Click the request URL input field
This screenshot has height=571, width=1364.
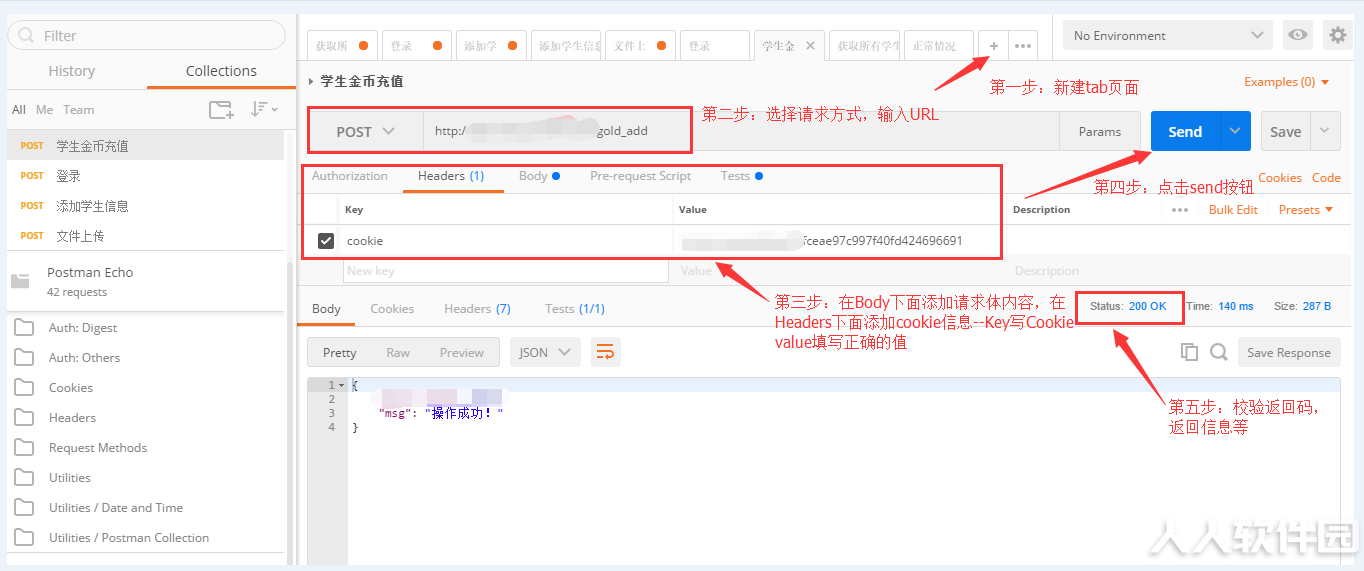[x=740, y=131]
